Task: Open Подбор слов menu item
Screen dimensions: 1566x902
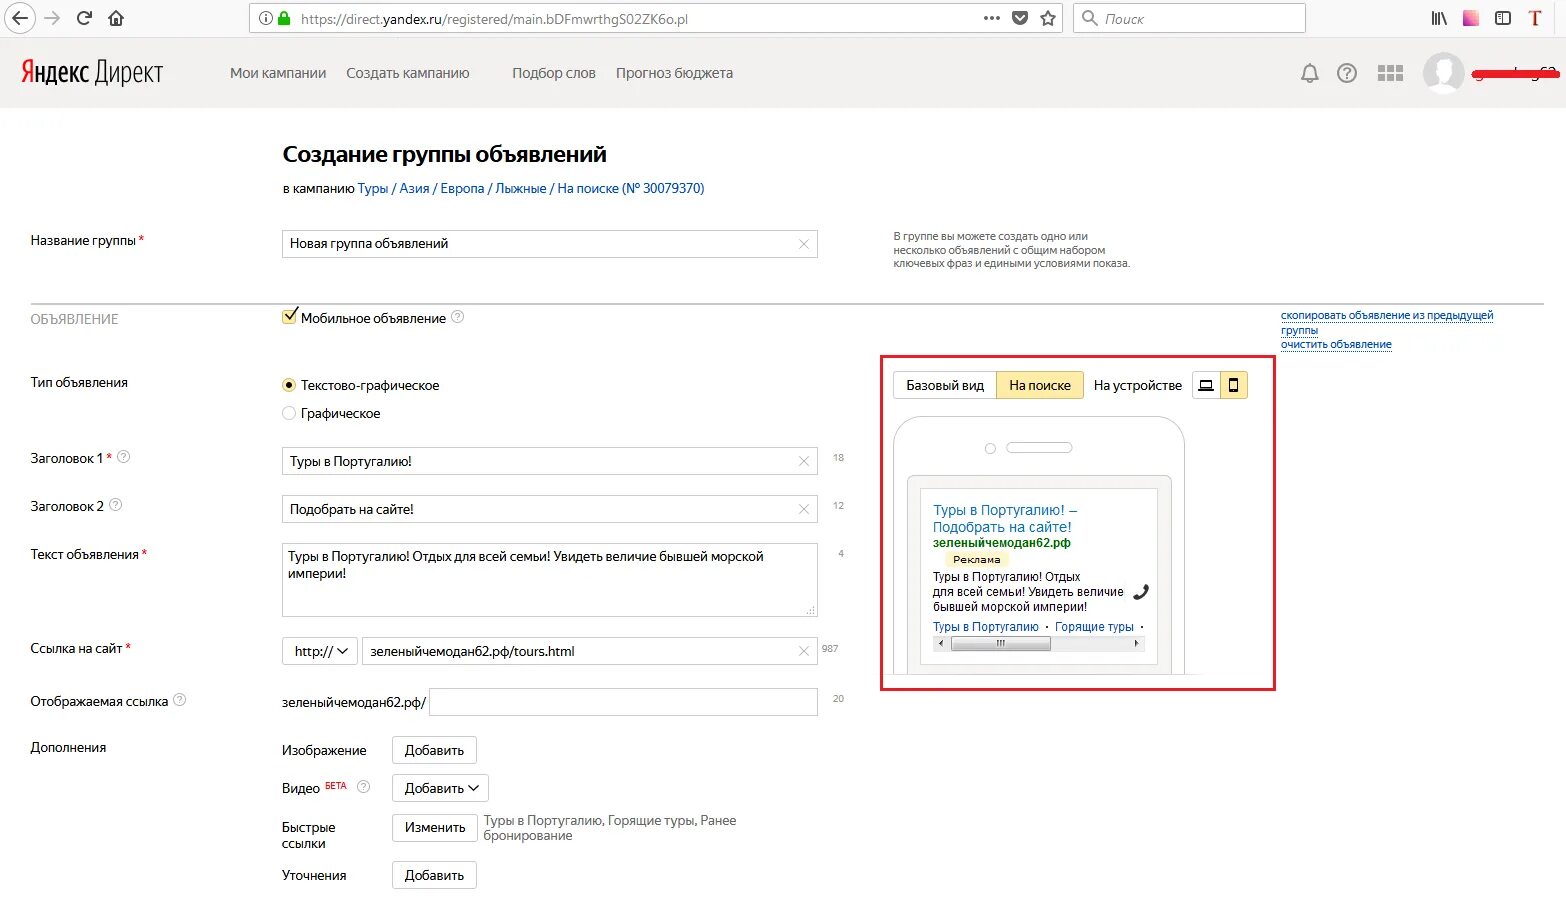Action: pos(554,73)
